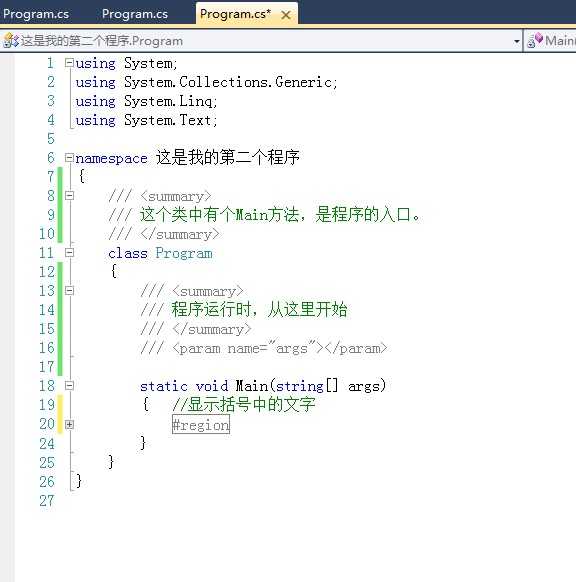Click the class name 'Program' on line 11
This screenshot has width=576, height=582.
[184, 253]
